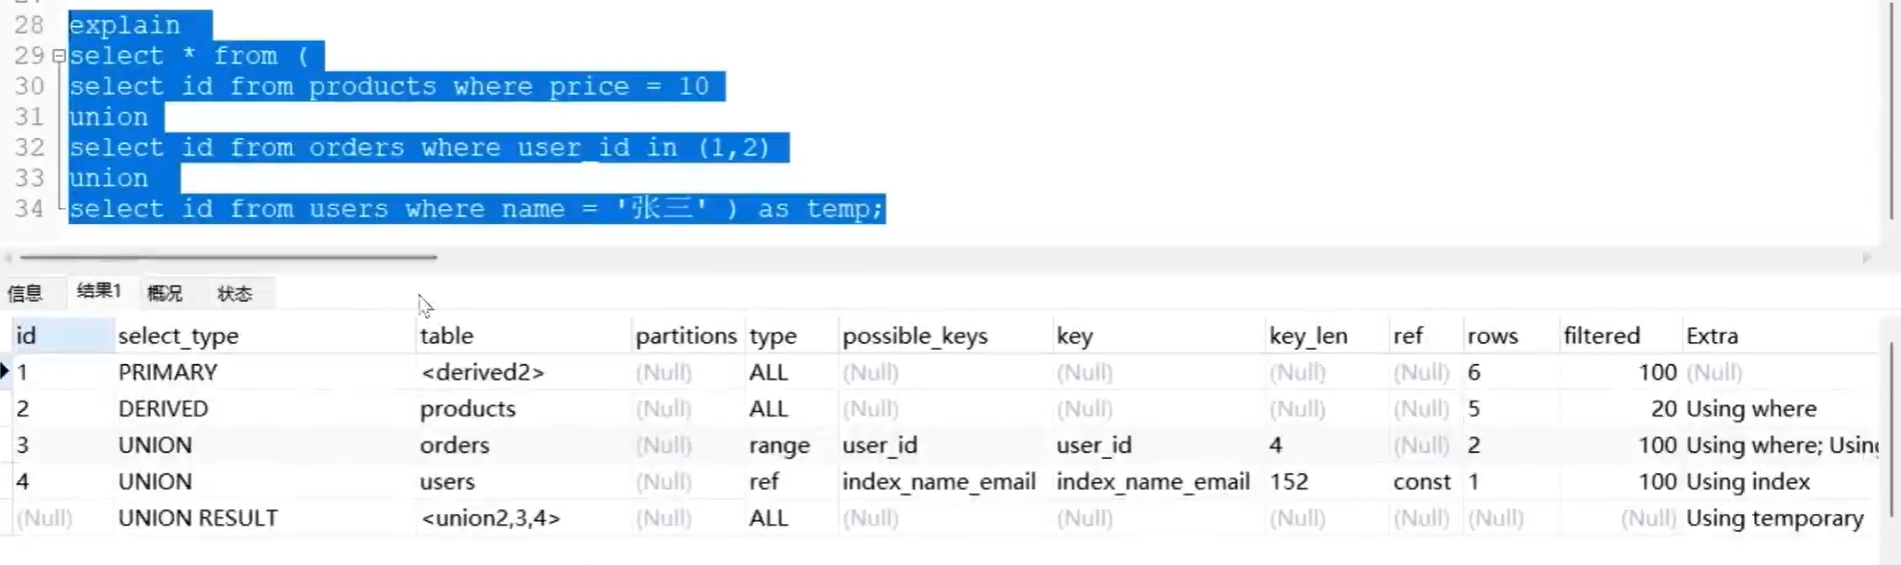Click the Extra column header
This screenshot has width=1901, height=565.
[x=1712, y=336]
